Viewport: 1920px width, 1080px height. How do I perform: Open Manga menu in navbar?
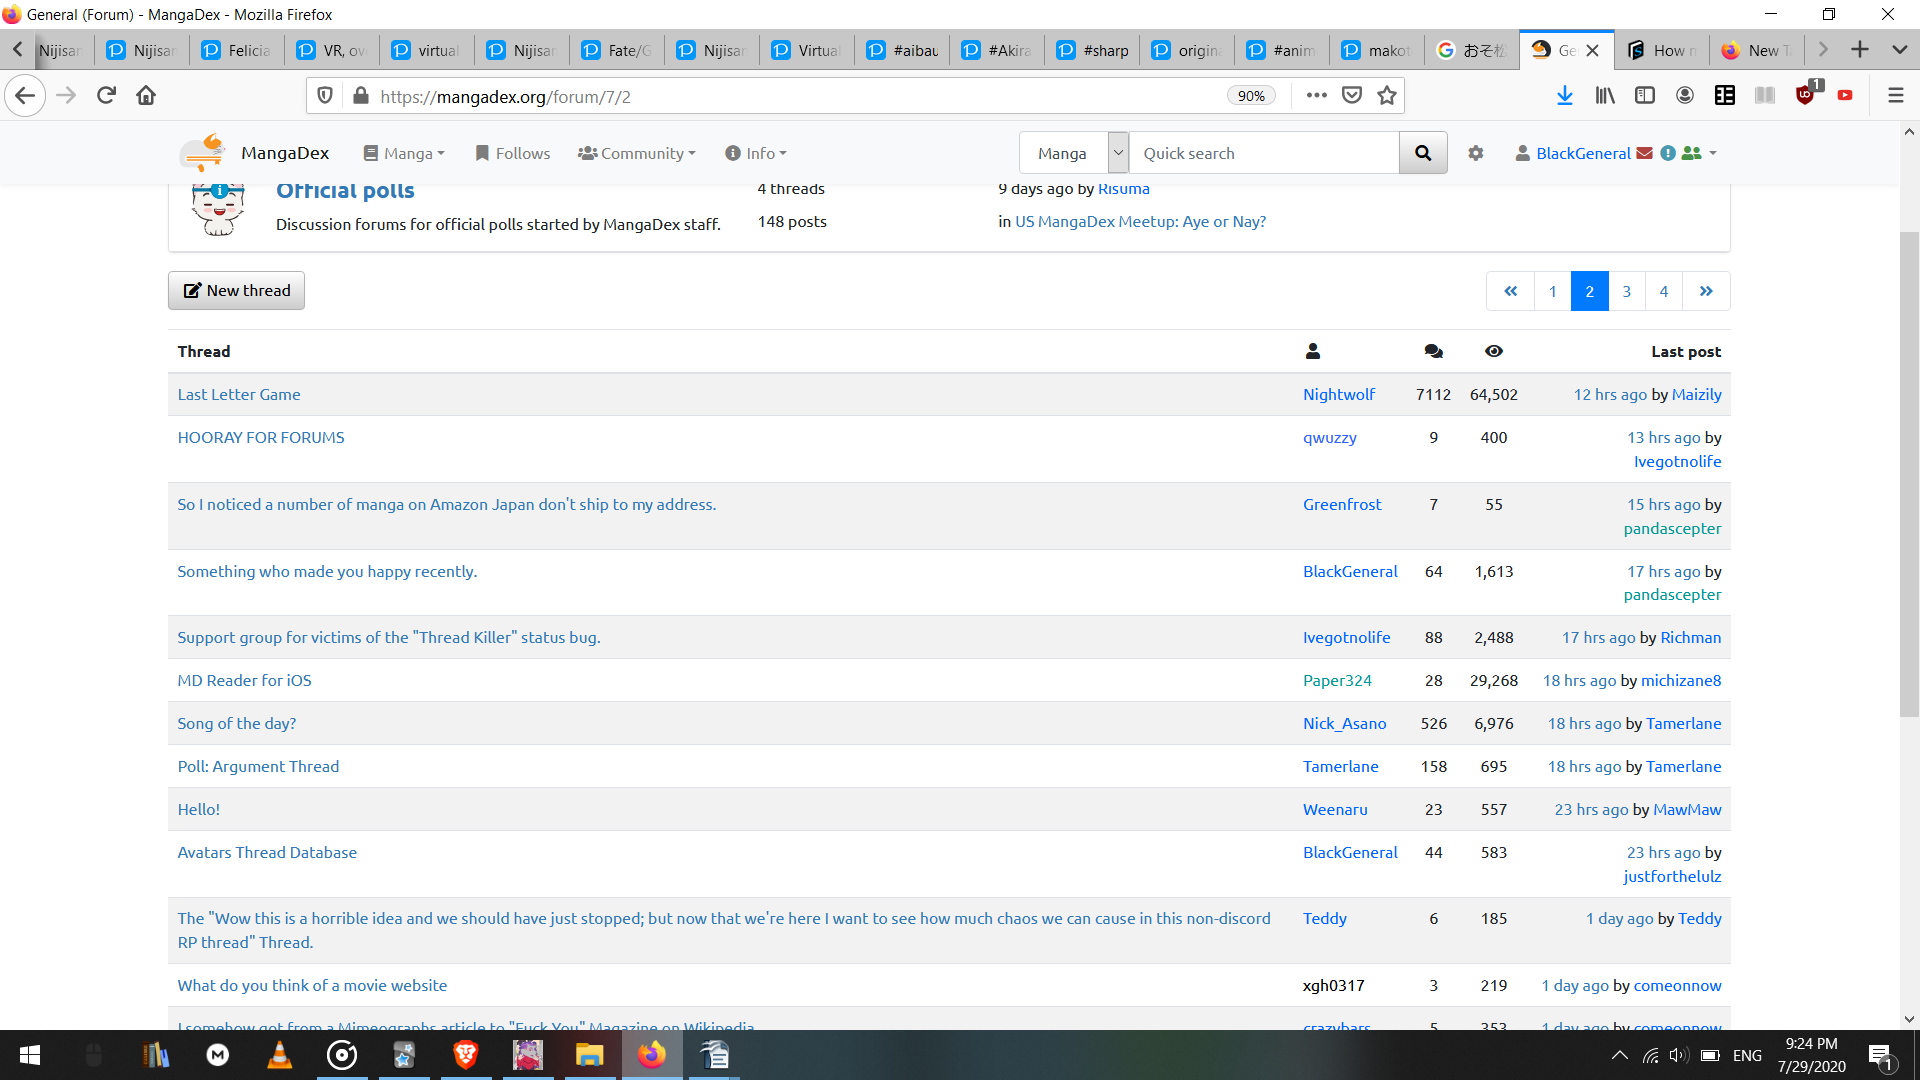404,153
